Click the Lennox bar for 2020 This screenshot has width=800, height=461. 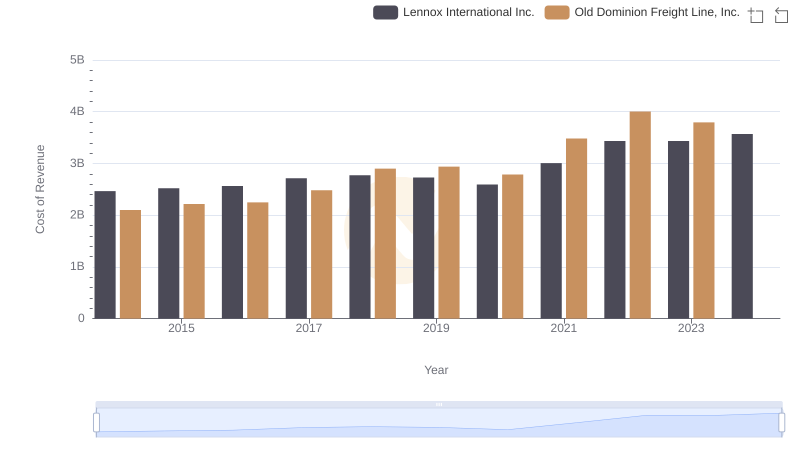tap(487, 251)
